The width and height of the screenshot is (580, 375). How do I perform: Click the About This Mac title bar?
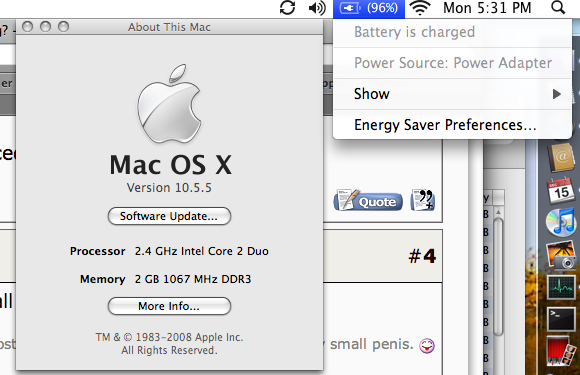(x=169, y=27)
